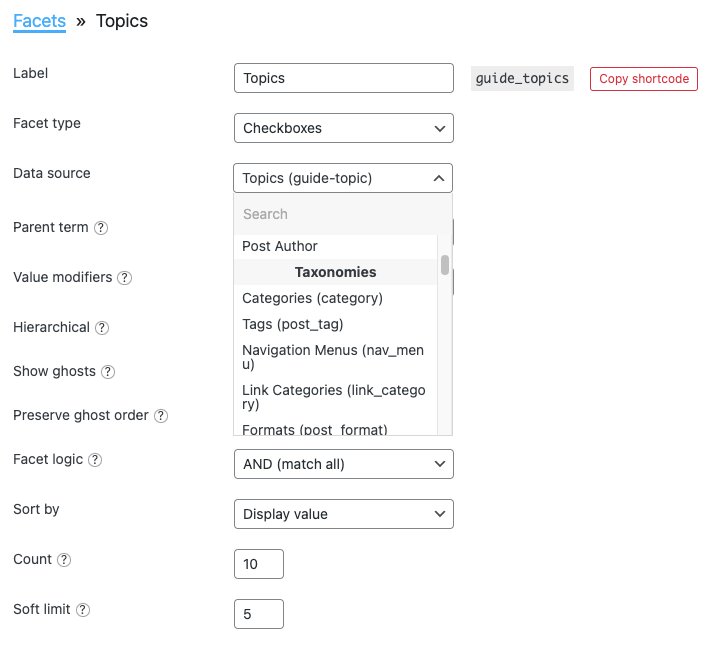
Task: Select Post Author from the list
Action: click(x=336, y=246)
